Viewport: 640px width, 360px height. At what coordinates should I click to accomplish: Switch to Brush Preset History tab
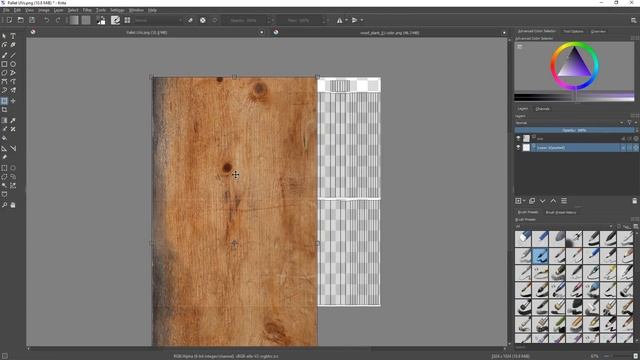tap(561, 212)
